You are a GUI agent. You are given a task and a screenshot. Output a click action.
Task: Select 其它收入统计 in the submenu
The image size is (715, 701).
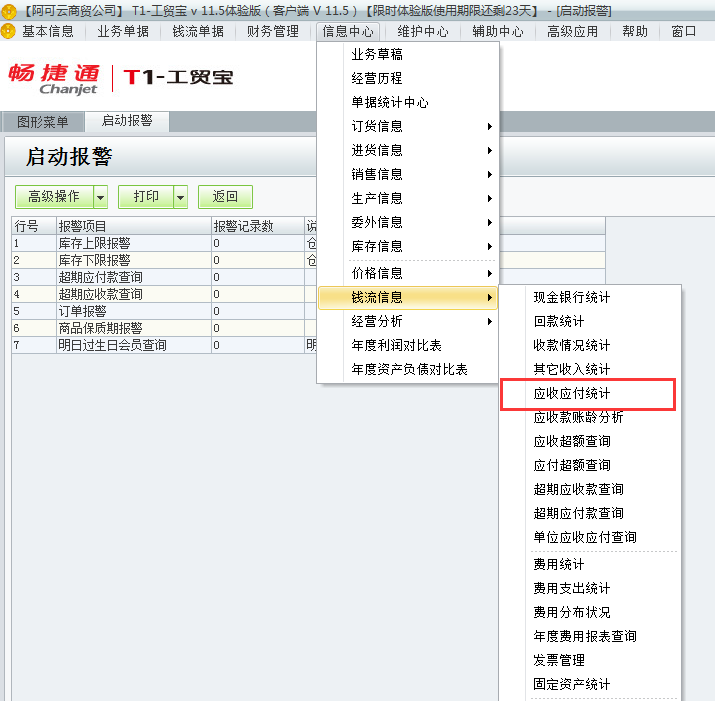pos(590,369)
